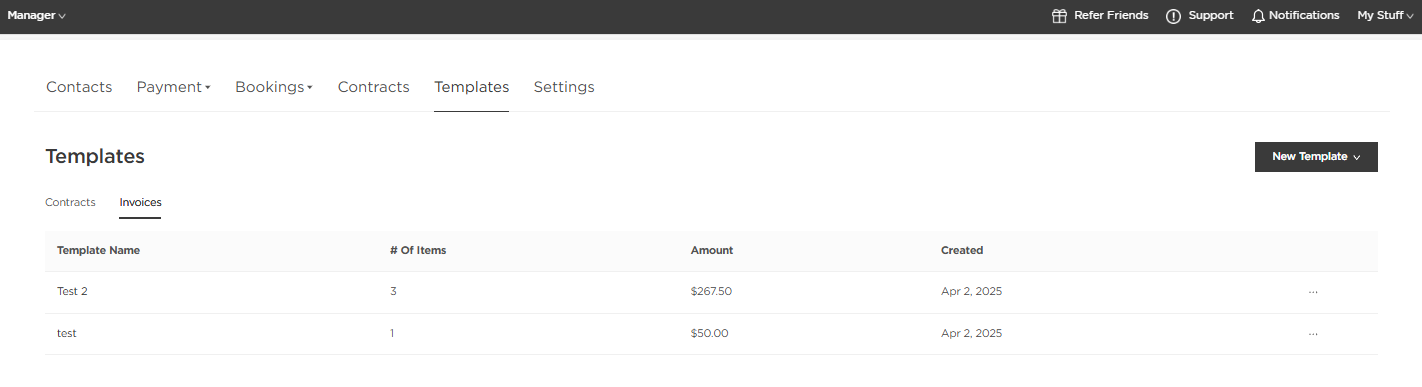Click the Created column header
The height and width of the screenshot is (387, 1422).
click(x=962, y=250)
